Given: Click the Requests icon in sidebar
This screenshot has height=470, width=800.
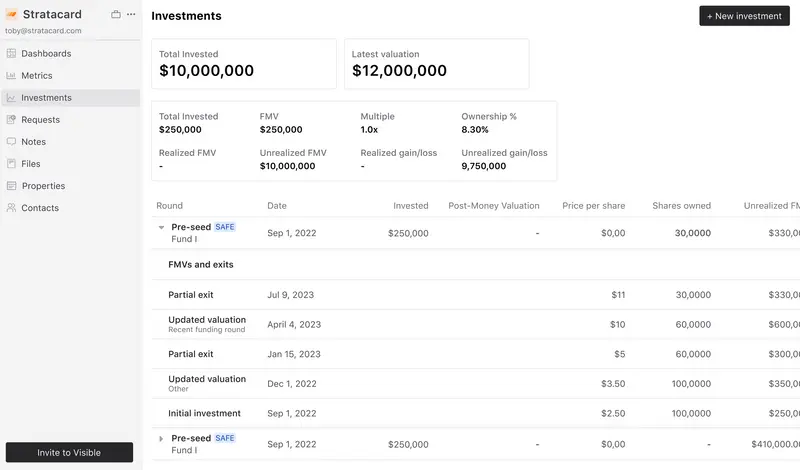Looking at the screenshot, I should click(12, 120).
